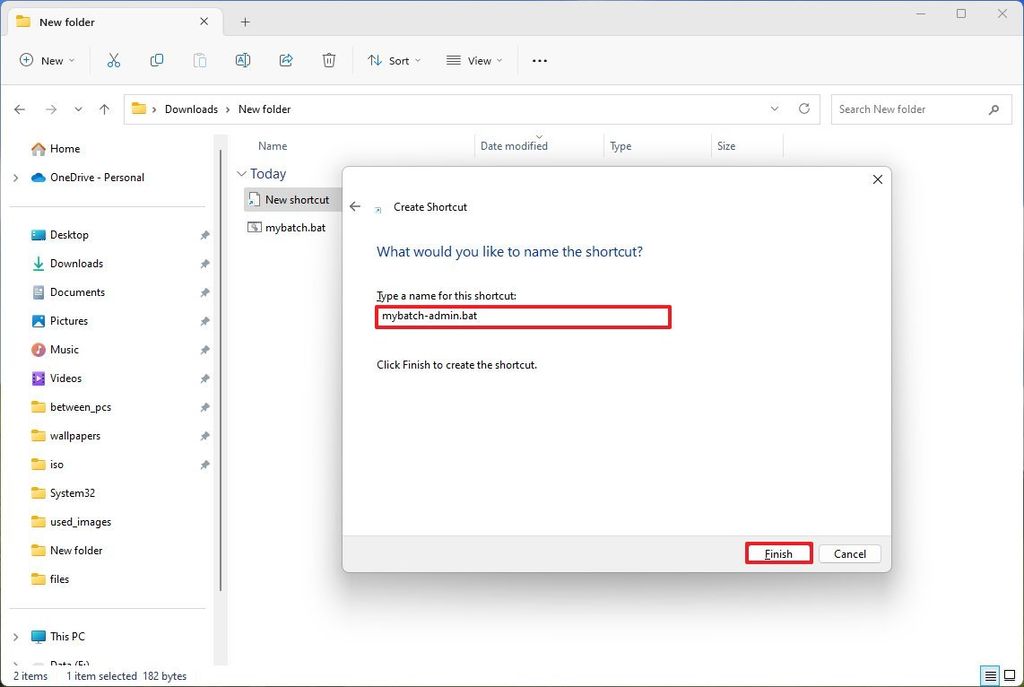
Task: Open the Share icon
Action: [286, 60]
